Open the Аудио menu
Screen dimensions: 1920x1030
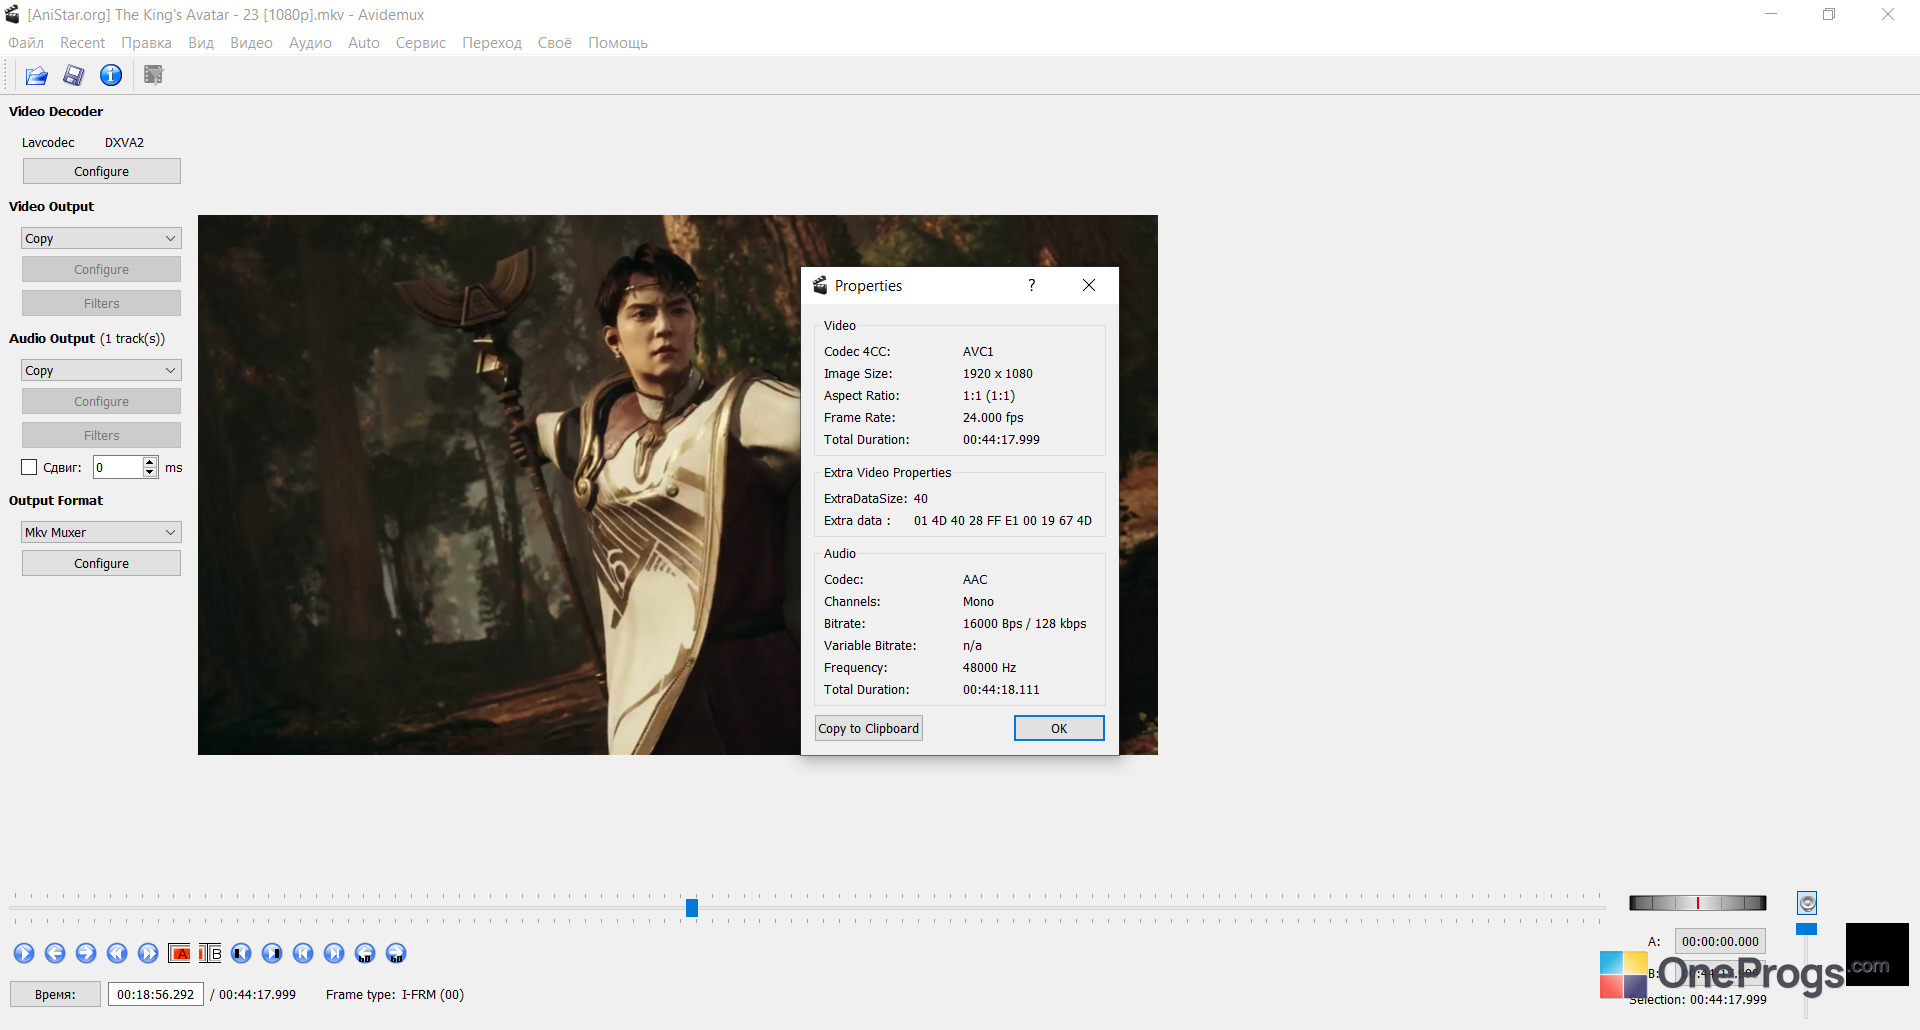[x=310, y=43]
